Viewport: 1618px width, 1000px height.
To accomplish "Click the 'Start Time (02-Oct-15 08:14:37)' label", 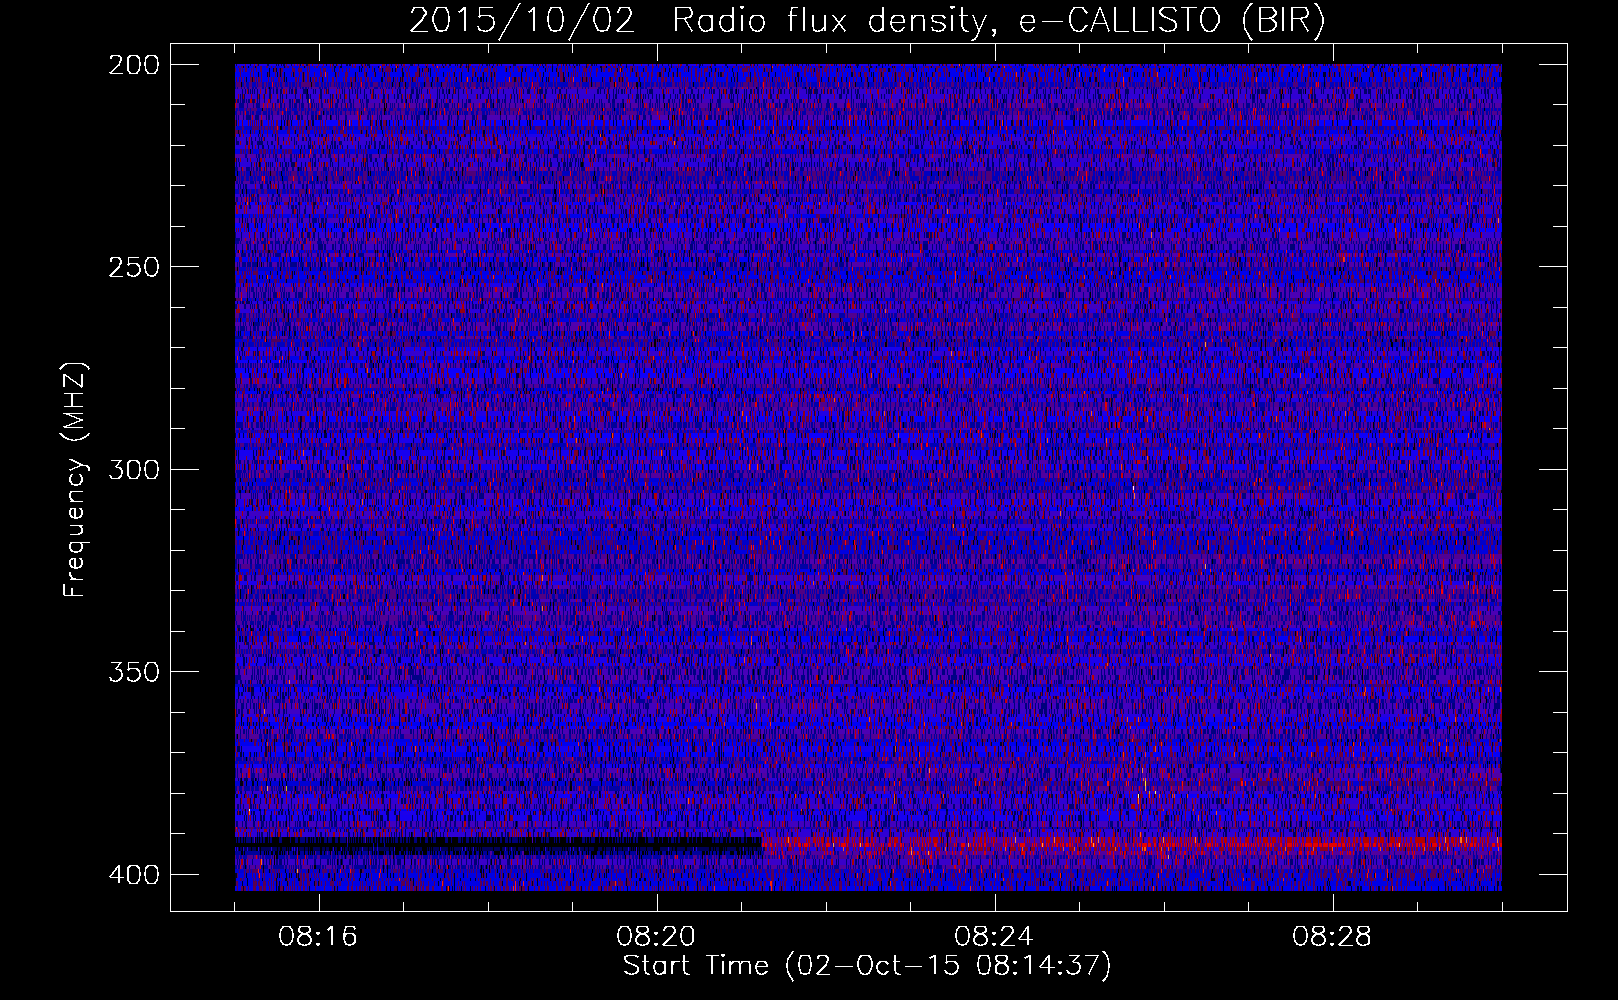I will coord(867,966).
